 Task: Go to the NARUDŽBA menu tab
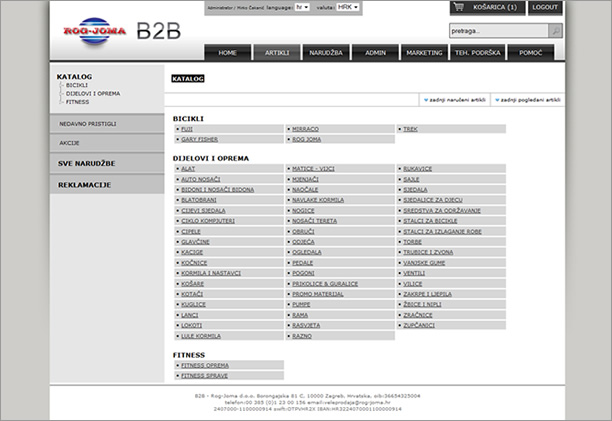(x=327, y=52)
